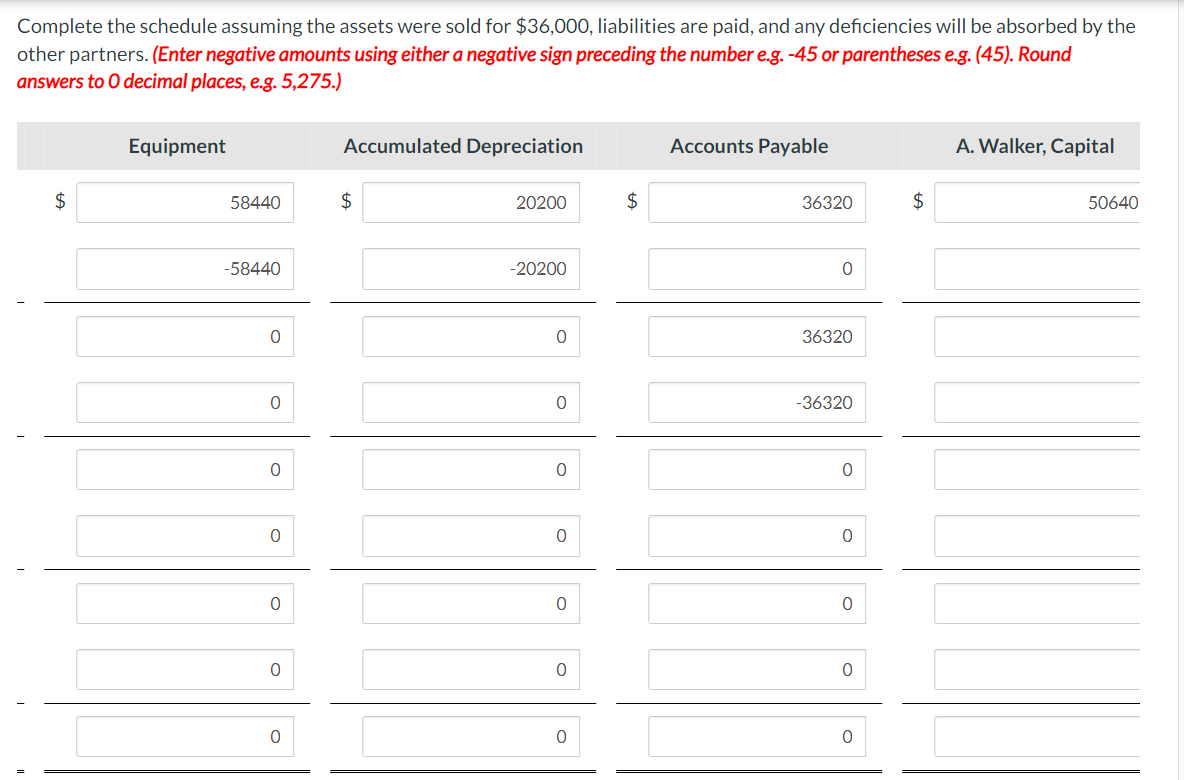Click the Equipment input showing 58440
1184x780 pixels.
(185, 202)
